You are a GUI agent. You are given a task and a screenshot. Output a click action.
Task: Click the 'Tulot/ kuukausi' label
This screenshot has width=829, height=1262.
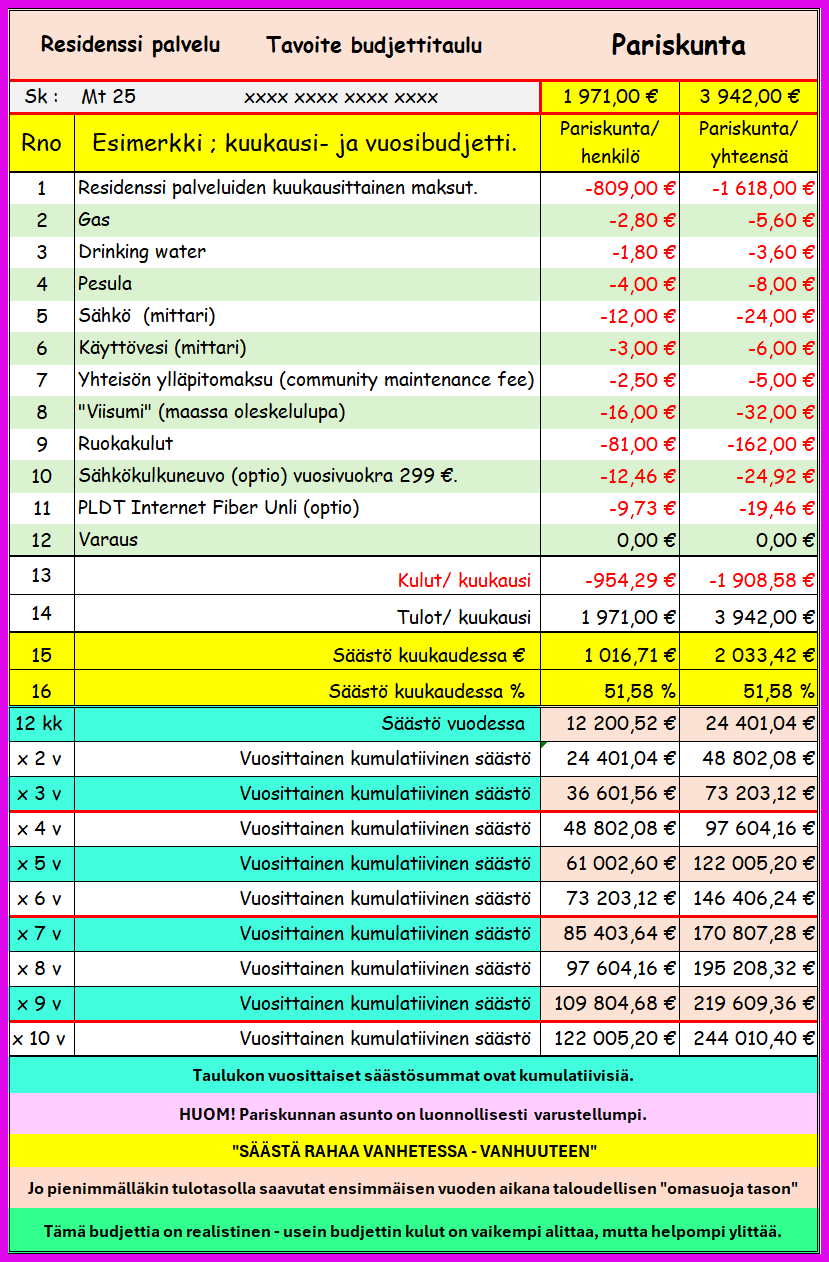[x=464, y=618]
